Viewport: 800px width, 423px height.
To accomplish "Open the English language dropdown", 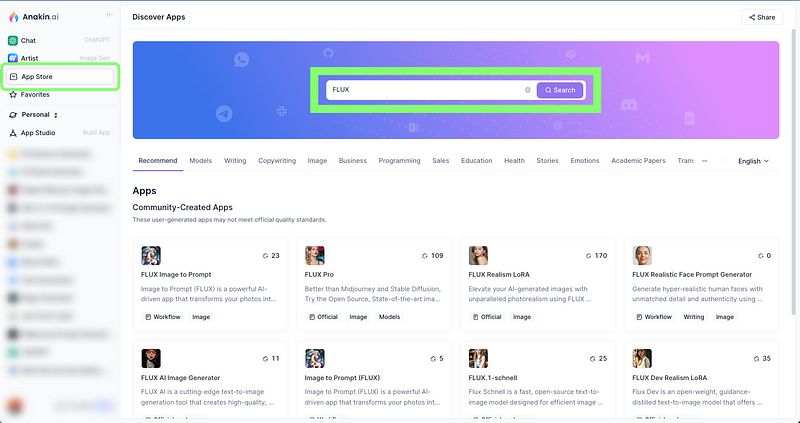I will click(x=753, y=161).
